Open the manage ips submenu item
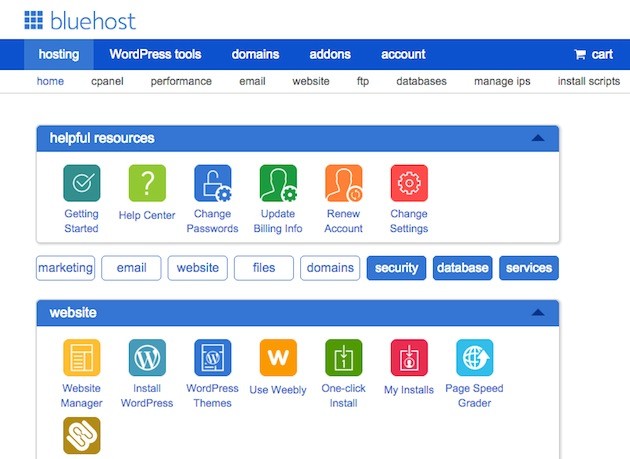The width and height of the screenshot is (630, 459). [x=502, y=81]
